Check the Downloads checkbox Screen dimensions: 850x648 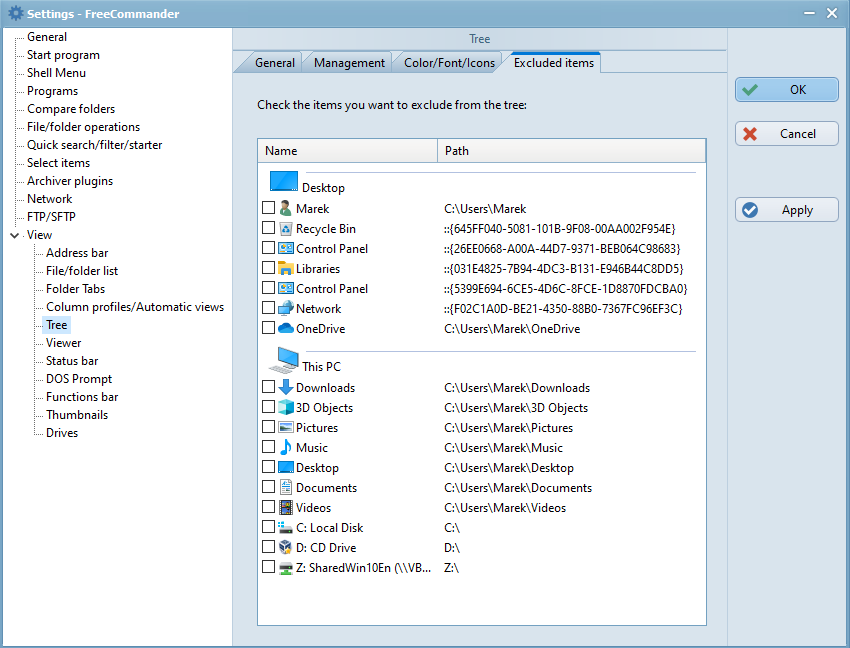click(268, 387)
